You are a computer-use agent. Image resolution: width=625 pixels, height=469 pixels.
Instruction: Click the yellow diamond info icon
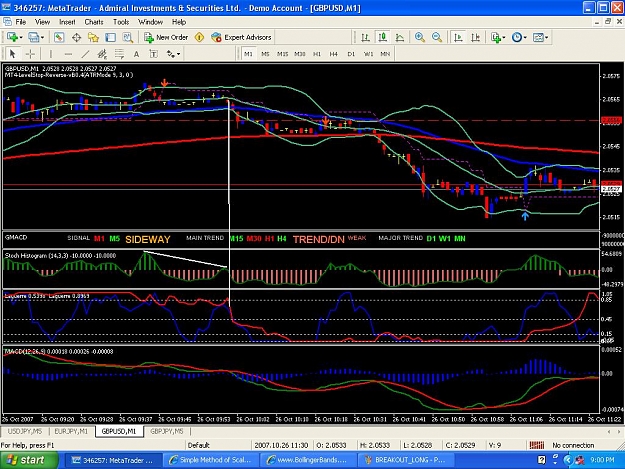click(x=199, y=37)
